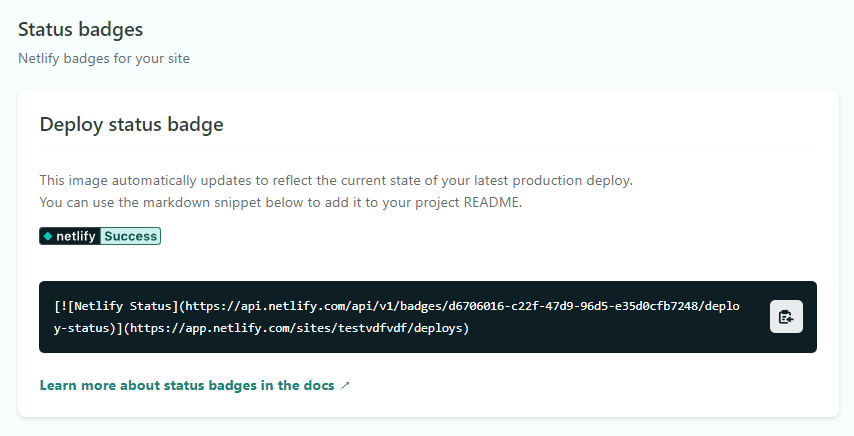This screenshot has width=854, height=436.
Task: Click inside the dark markdown snippet block
Action: pos(400,340)
